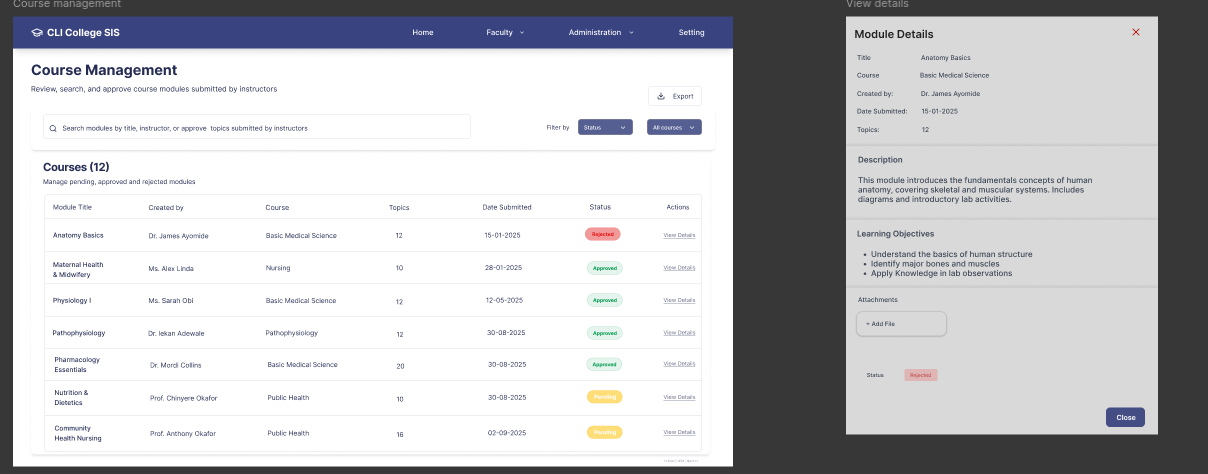
Task: Click the Rejected status tag in Module Details
Action: pyautogui.click(x=920, y=375)
